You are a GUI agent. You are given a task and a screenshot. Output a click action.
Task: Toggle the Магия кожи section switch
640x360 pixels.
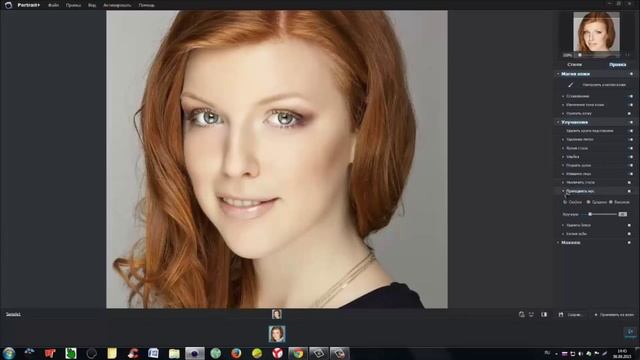tap(631, 74)
